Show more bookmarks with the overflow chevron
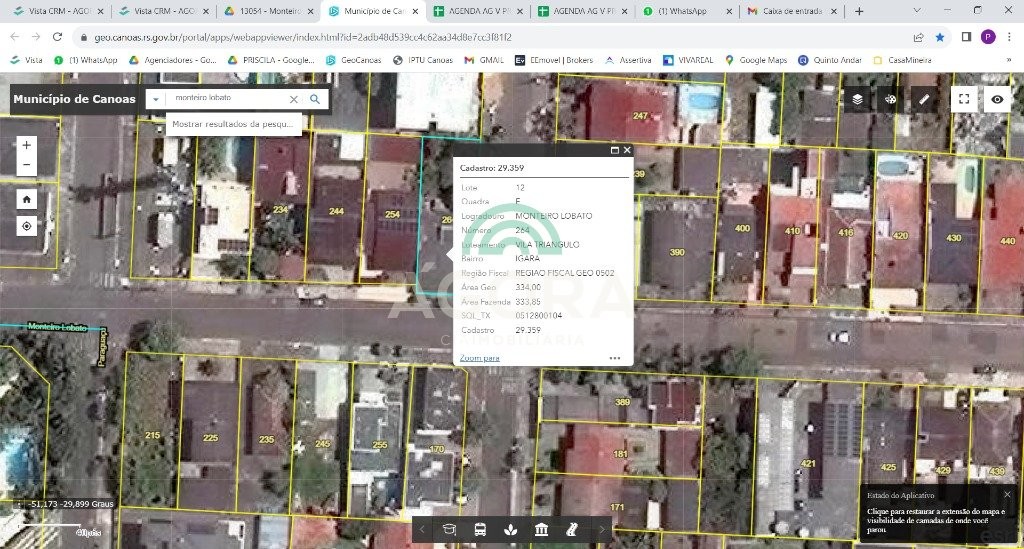Screen dimensions: 1024x549 (1008, 60)
